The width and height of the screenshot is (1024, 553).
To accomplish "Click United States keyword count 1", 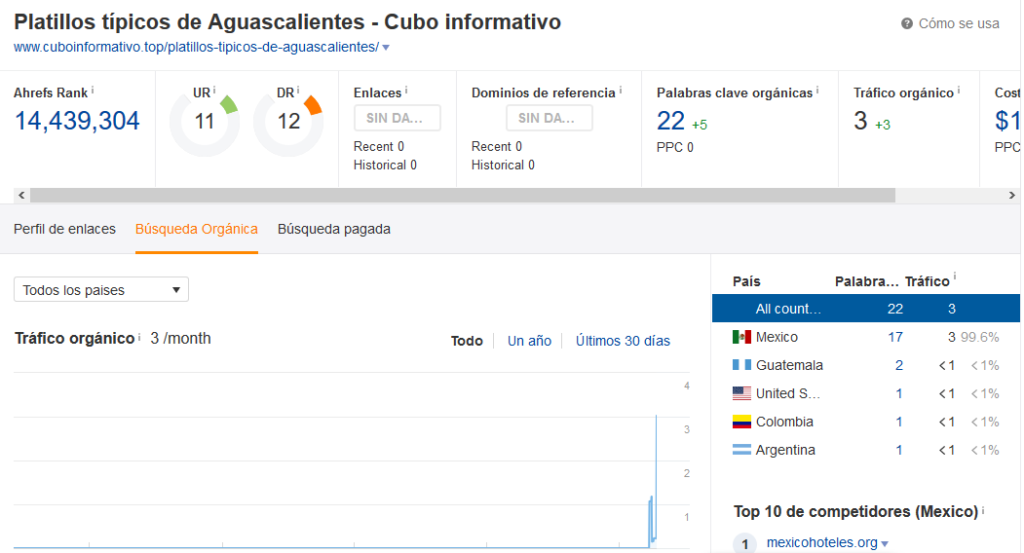I will pos(899,393).
